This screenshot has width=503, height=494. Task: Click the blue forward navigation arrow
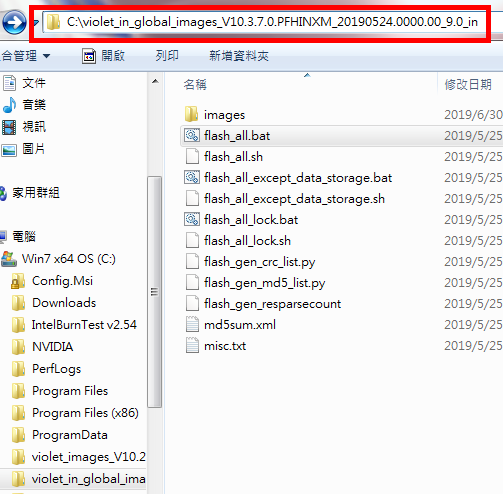click(14, 22)
